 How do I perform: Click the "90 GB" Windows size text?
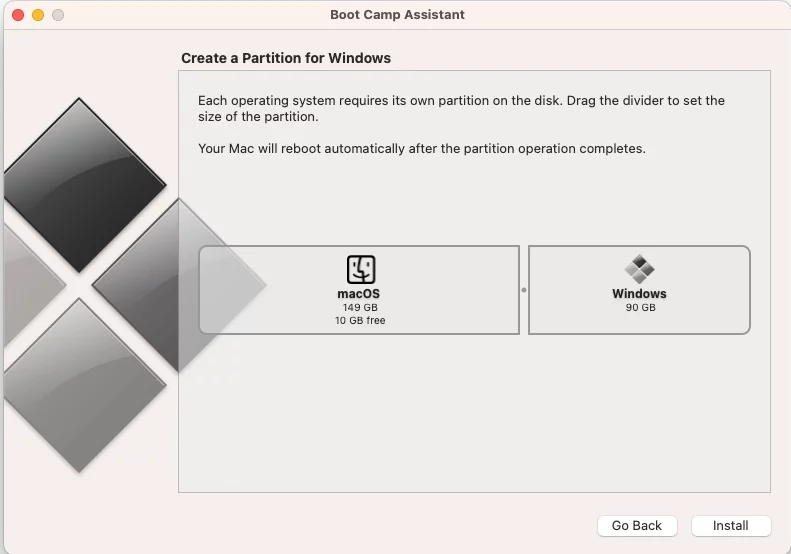pos(640,307)
